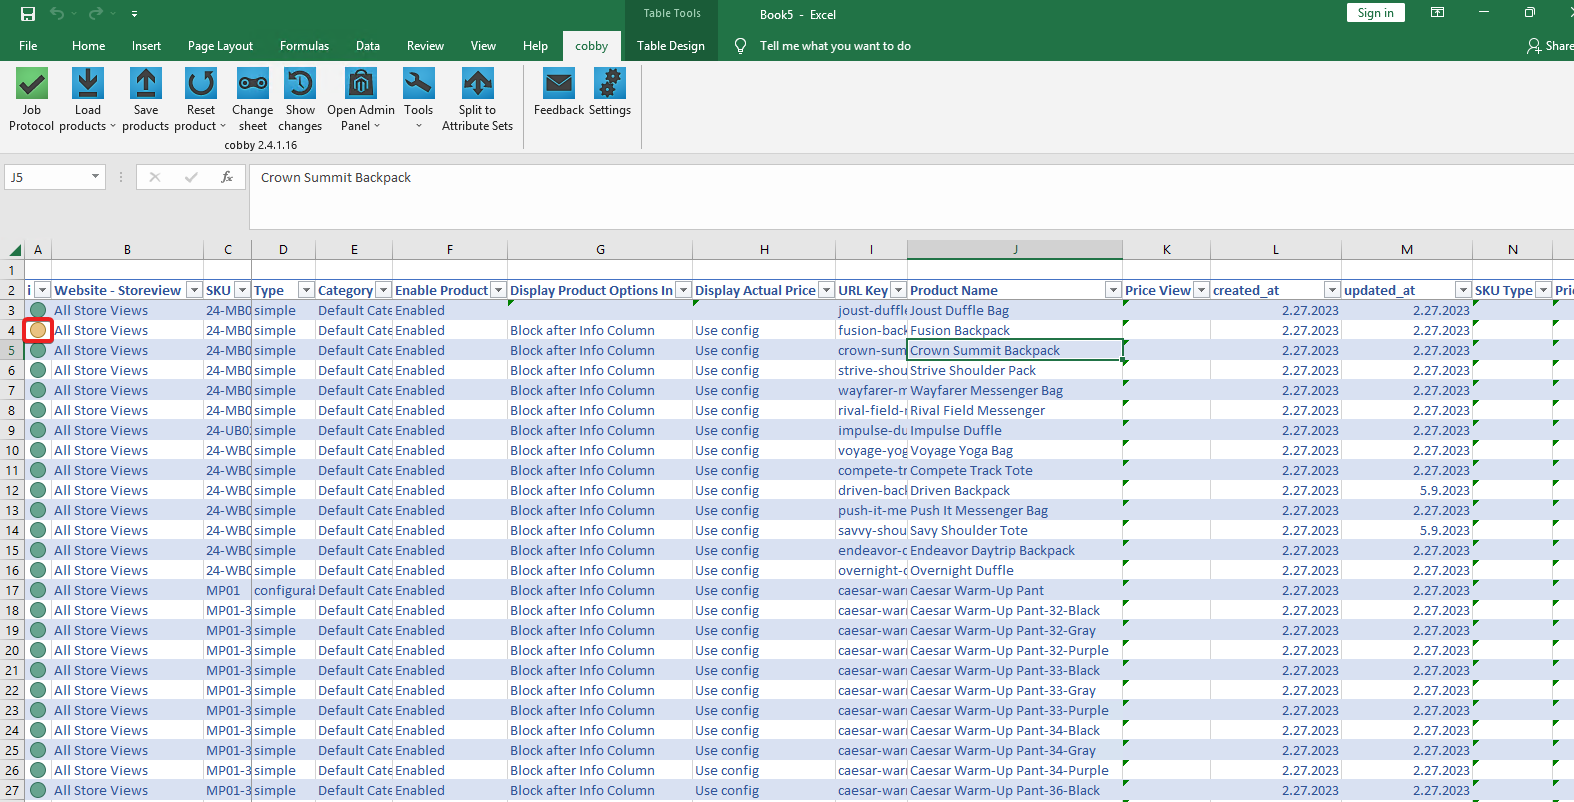Switch to the Table Design tab
Viewport: 1574px width, 802px height.
[x=671, y=46]
